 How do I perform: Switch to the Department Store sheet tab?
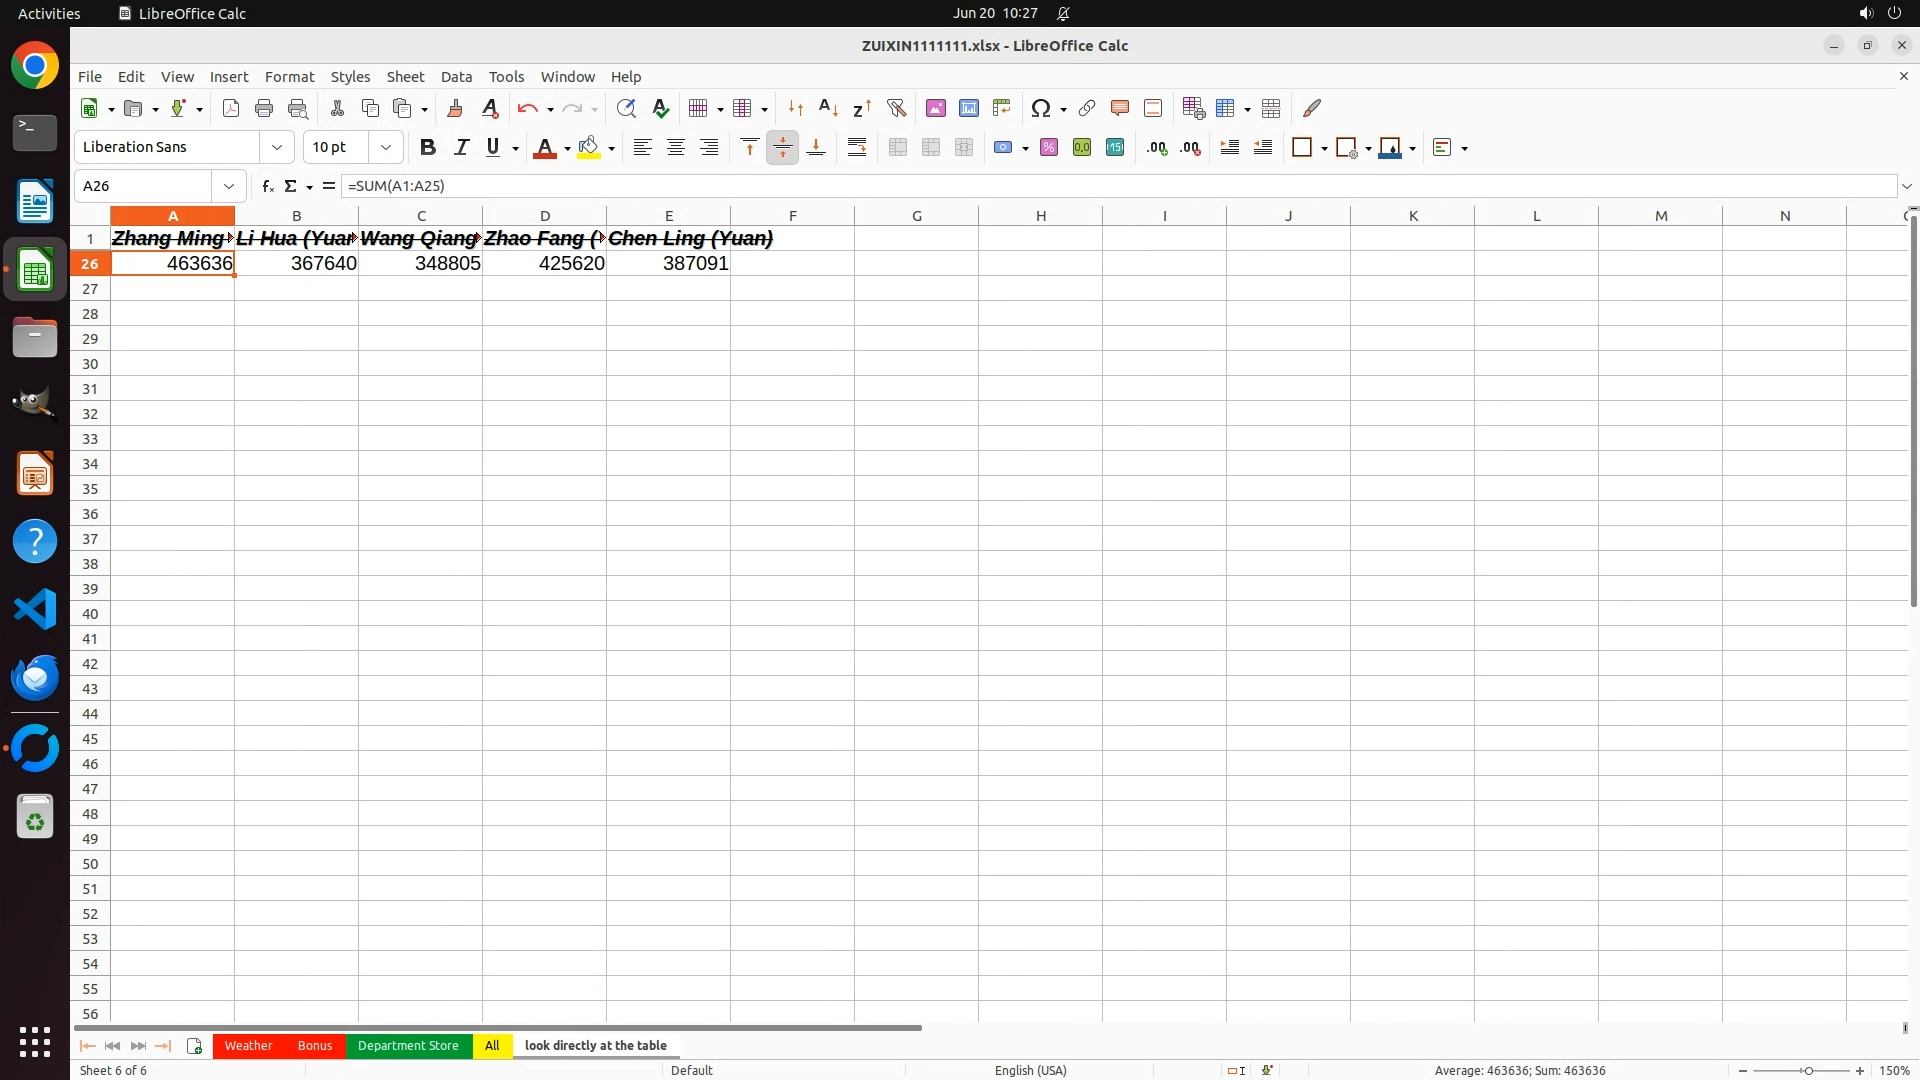[408, 1045]
